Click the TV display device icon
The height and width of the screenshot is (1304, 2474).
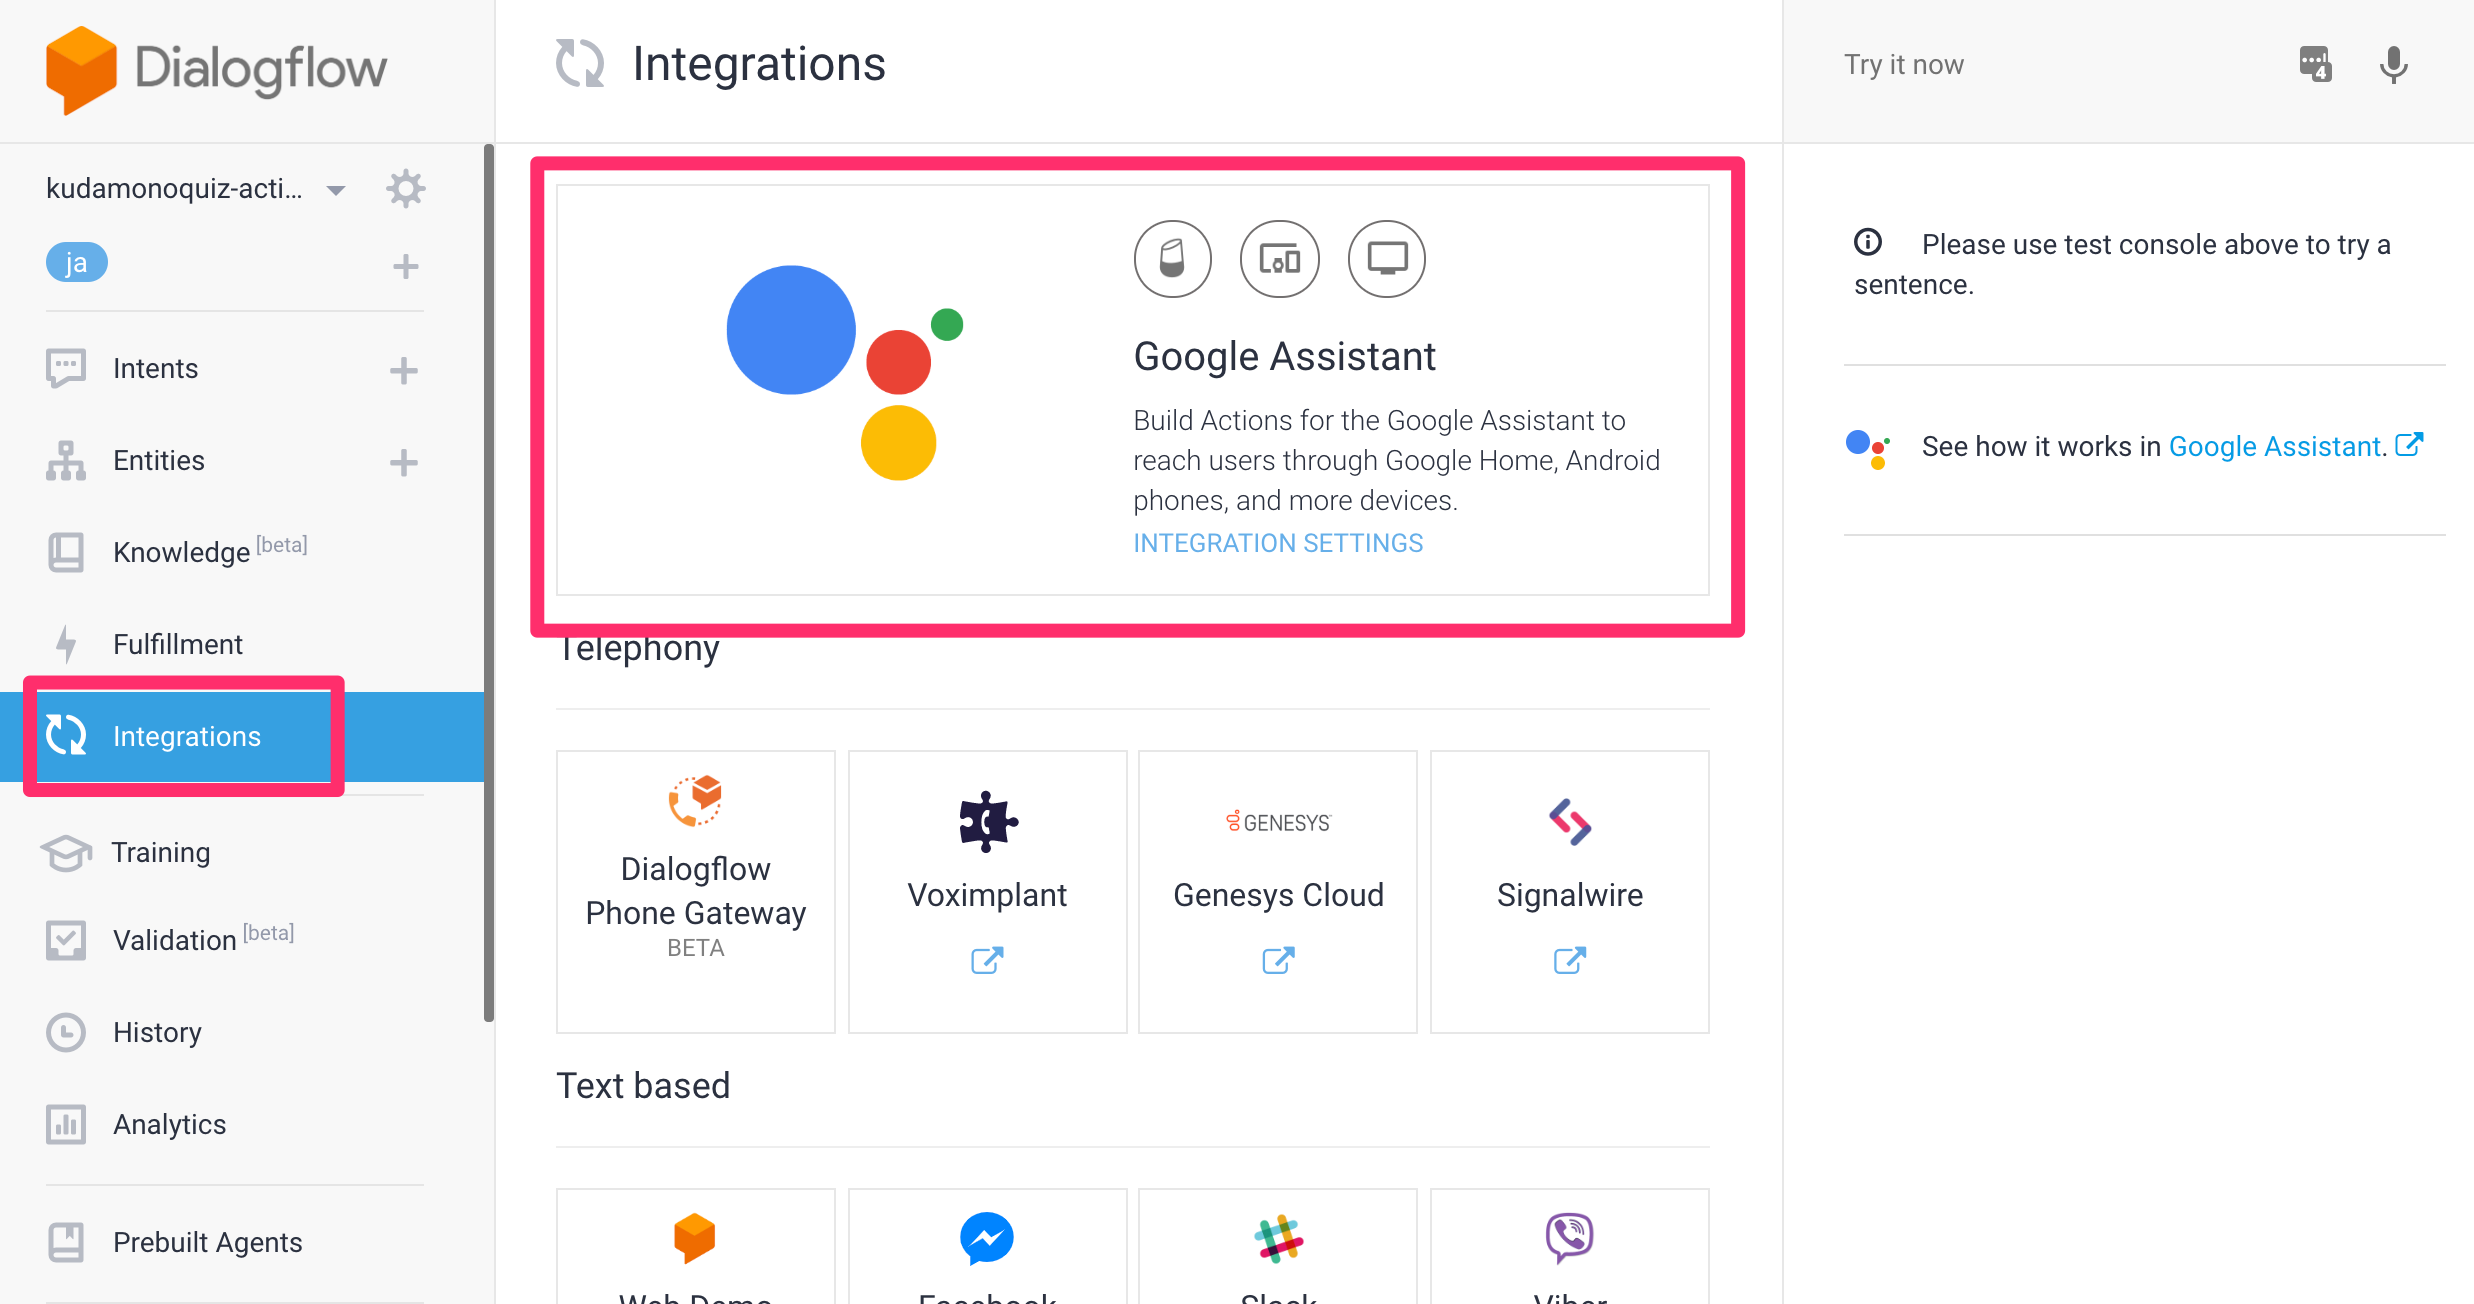pos(1386,259)
